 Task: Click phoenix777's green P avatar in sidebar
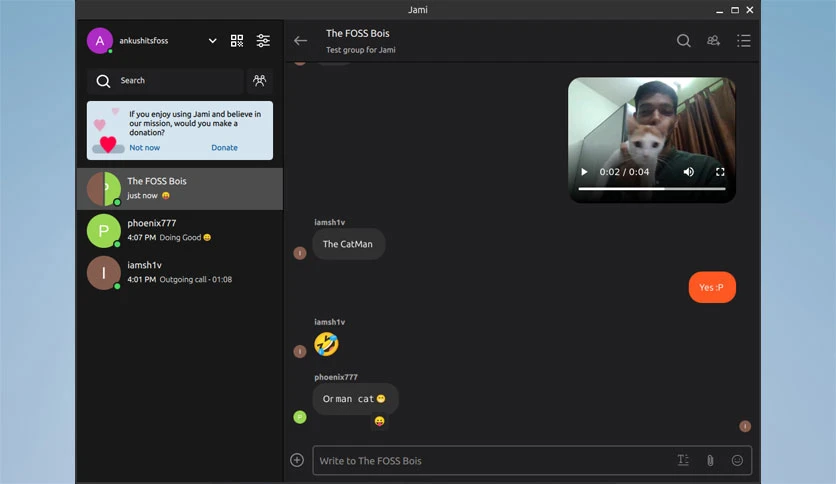[103, 230]
